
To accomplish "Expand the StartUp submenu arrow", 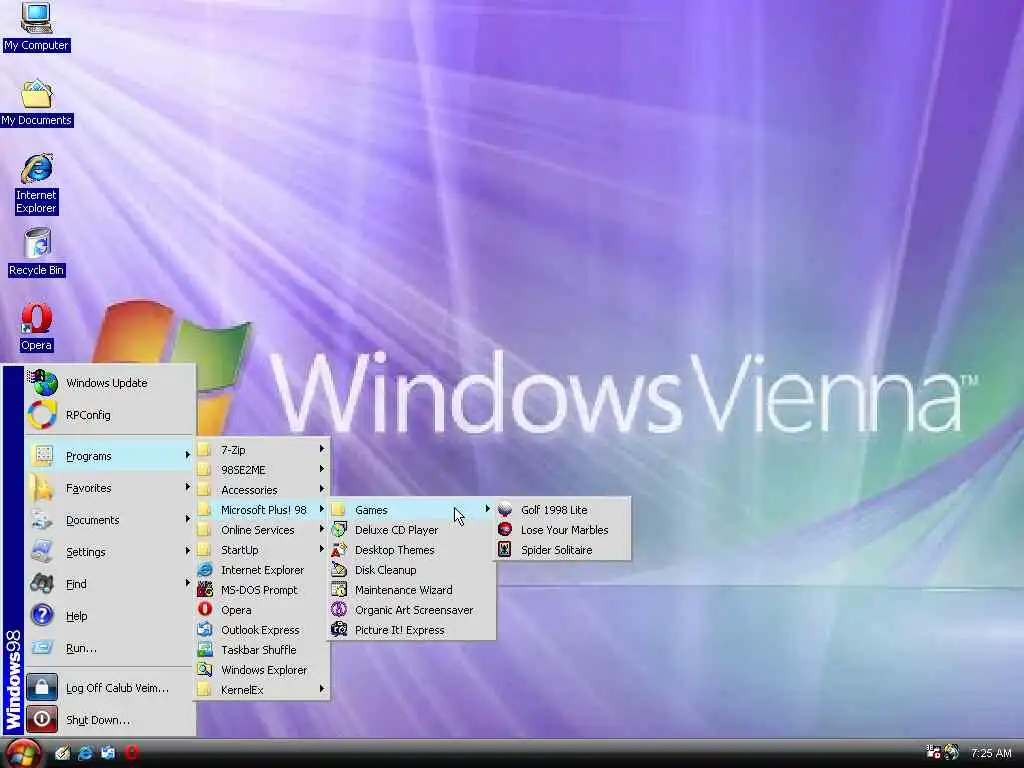I will pos(321,549).
